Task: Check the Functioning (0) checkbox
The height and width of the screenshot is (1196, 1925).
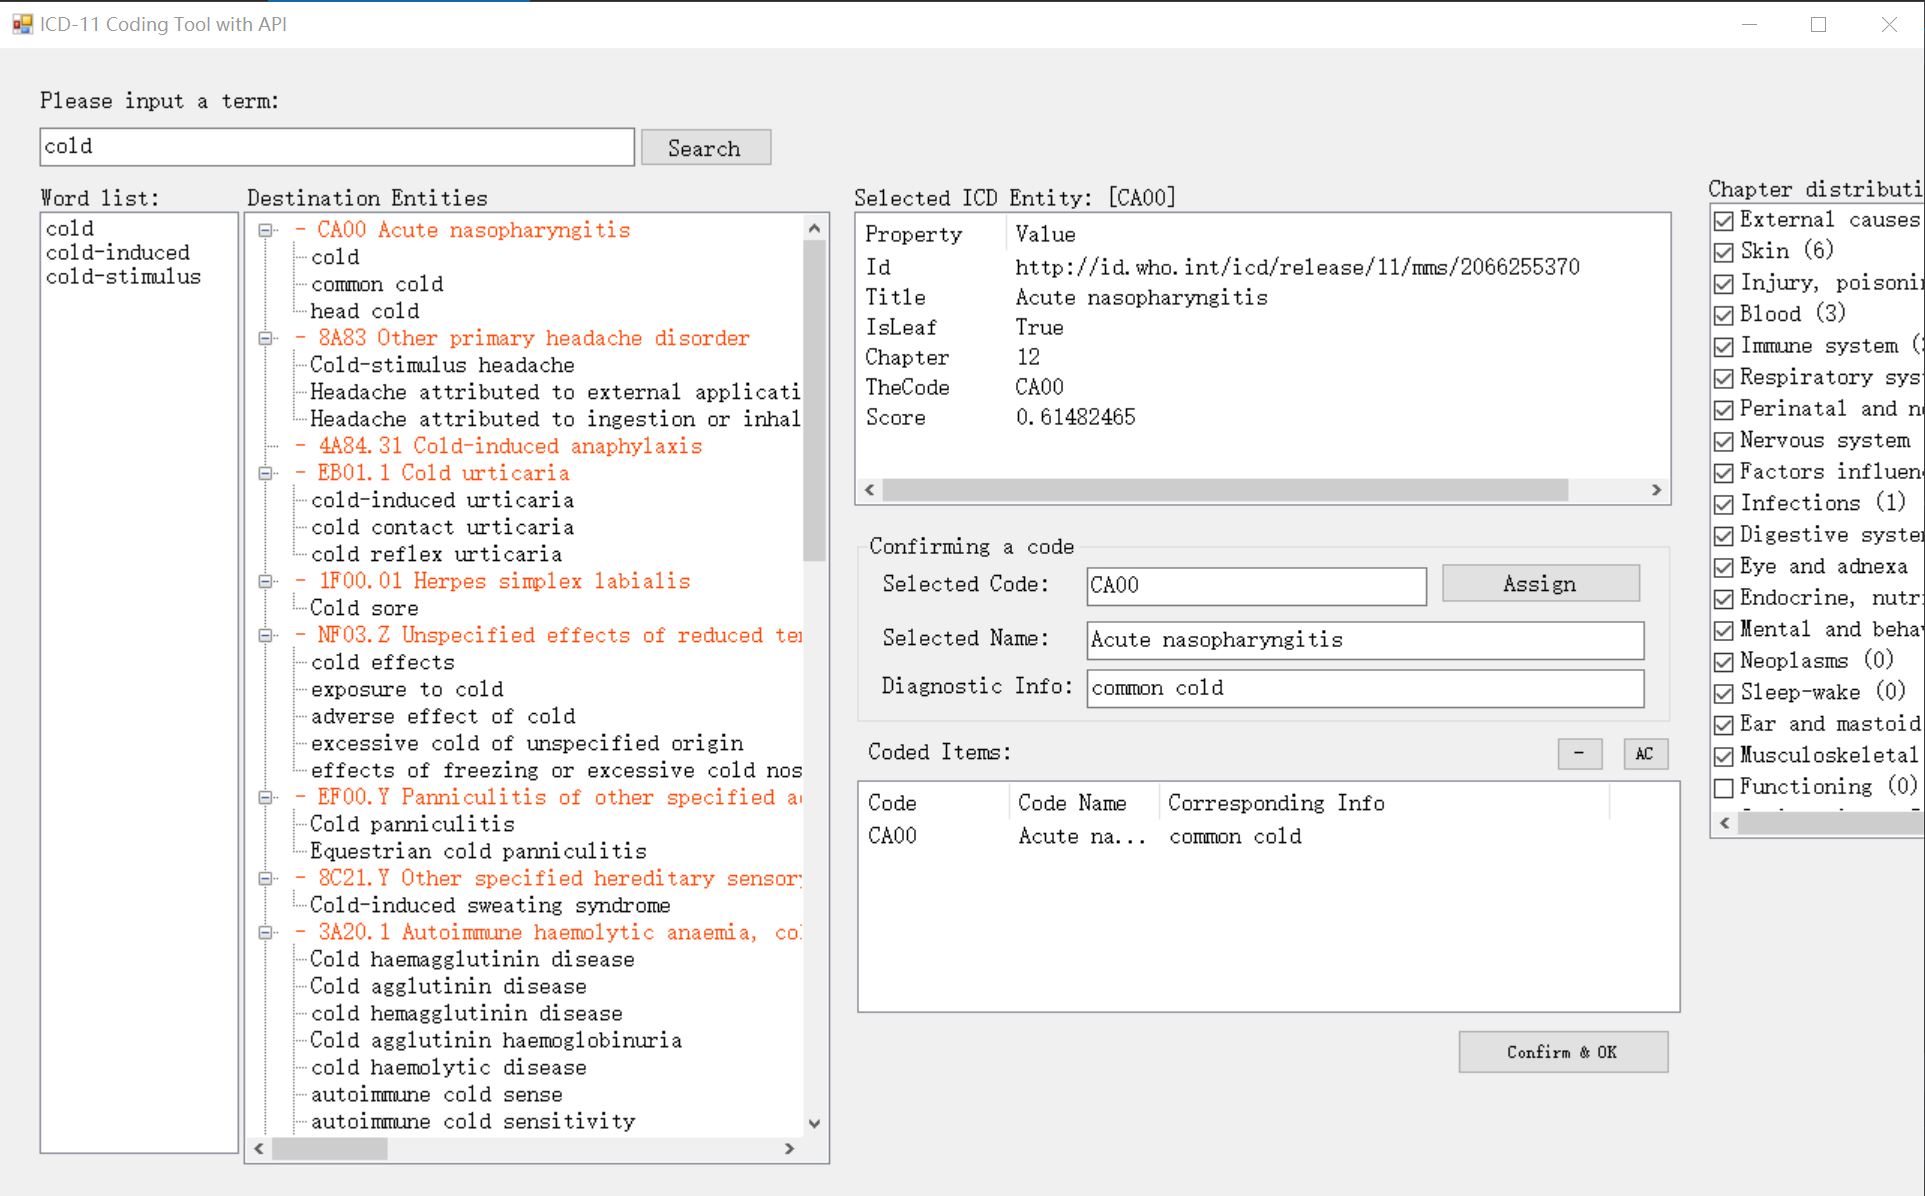Action: 1724,788
